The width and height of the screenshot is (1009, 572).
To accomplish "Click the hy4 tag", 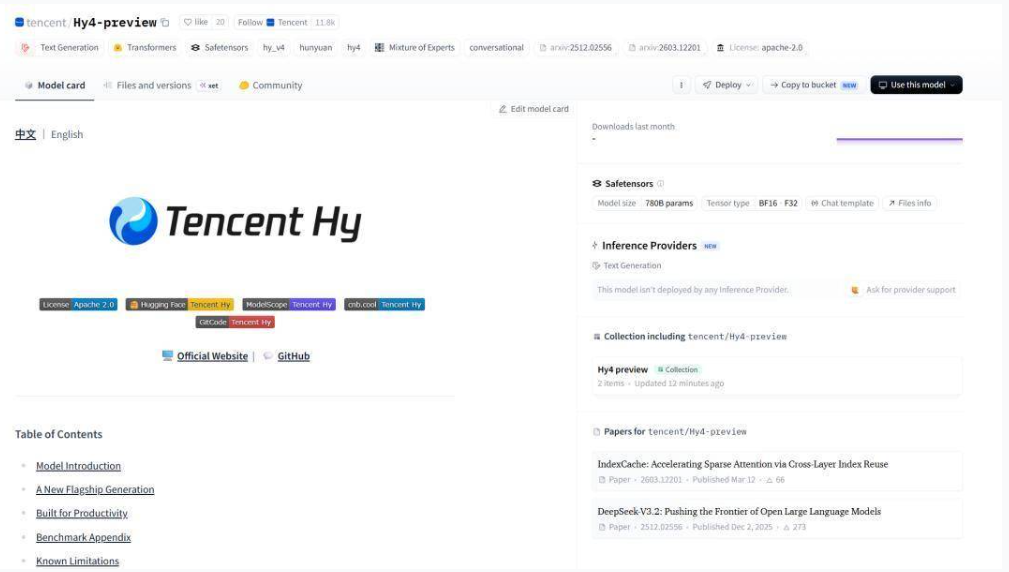I will pos(354,48).
